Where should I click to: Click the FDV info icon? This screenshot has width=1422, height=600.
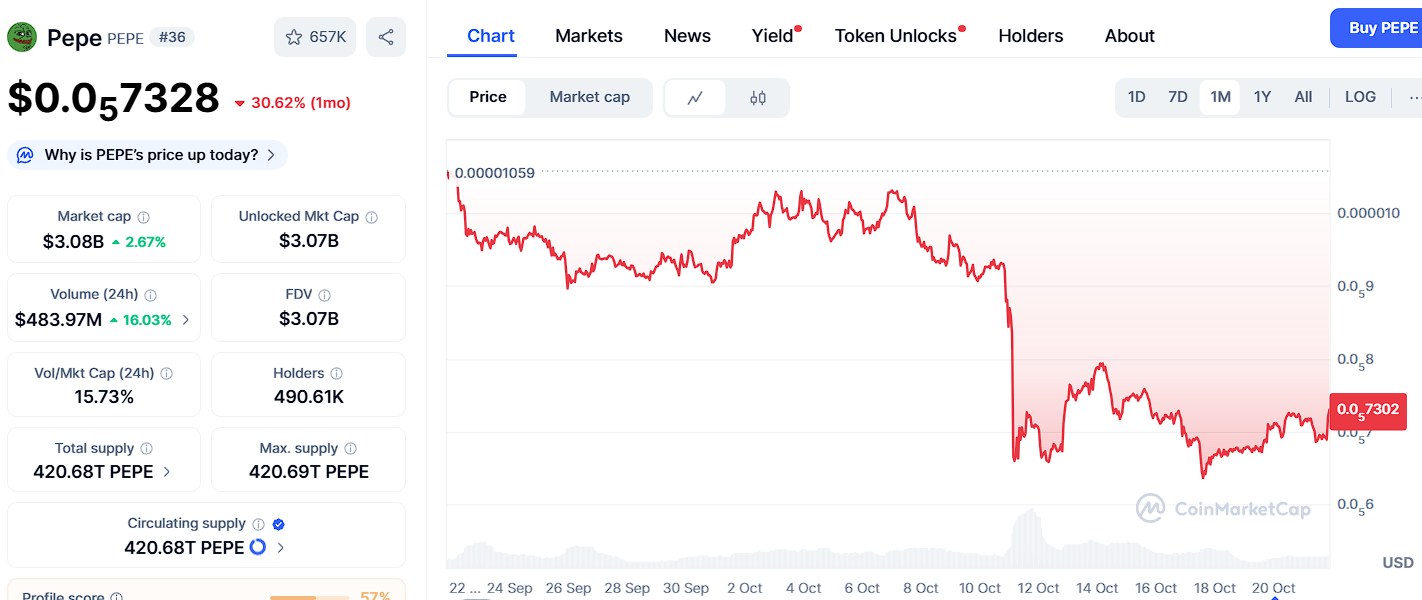click(x=325, y=295)
